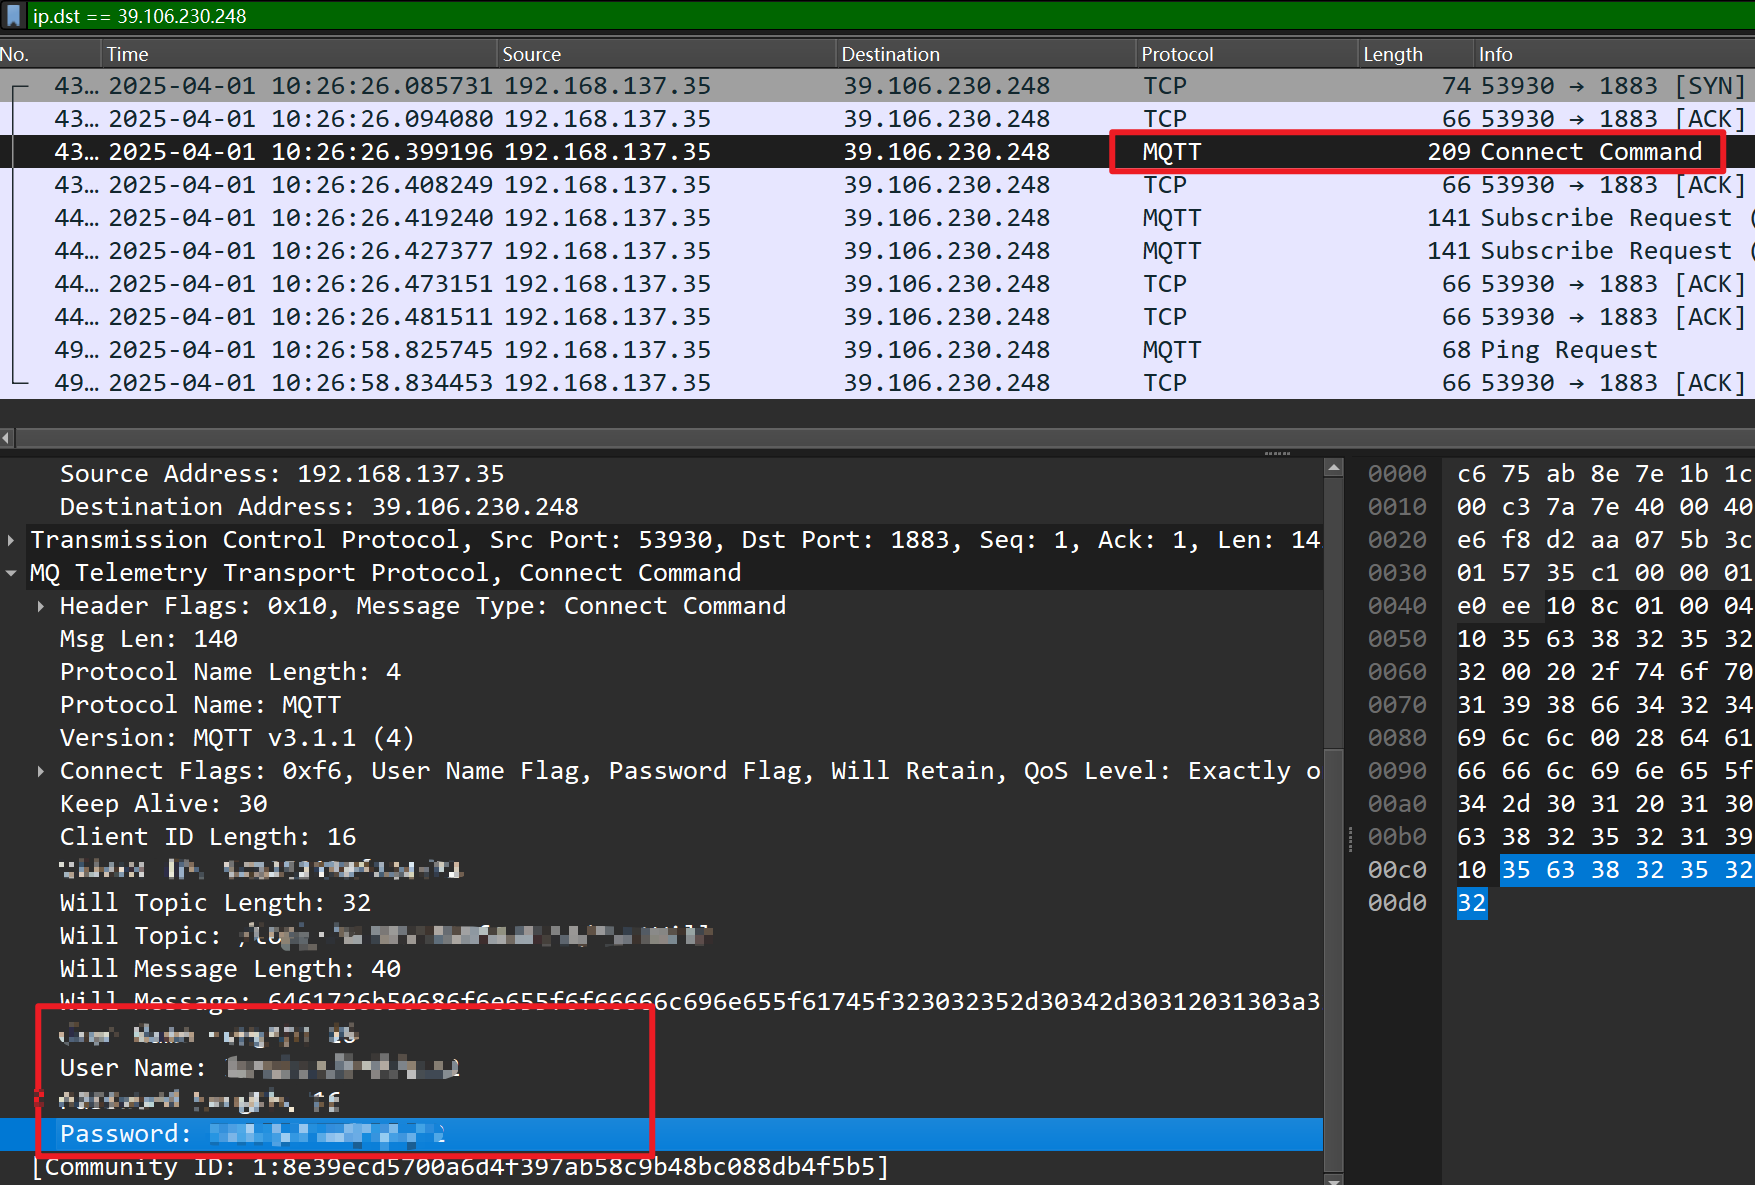Viewport: 1755px width, 1185px height.
Task: Select the TCP ACK packet at 10:26:26.408249
Action: [x=877, y=185]
